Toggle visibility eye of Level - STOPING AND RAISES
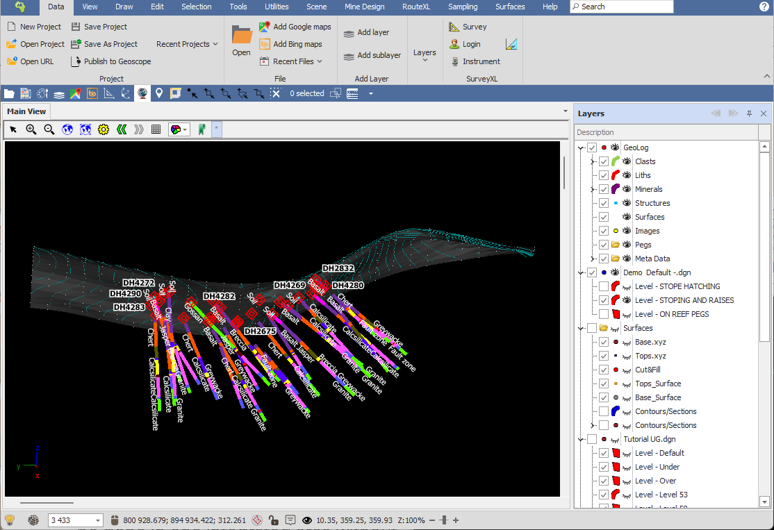 [627, 300]
